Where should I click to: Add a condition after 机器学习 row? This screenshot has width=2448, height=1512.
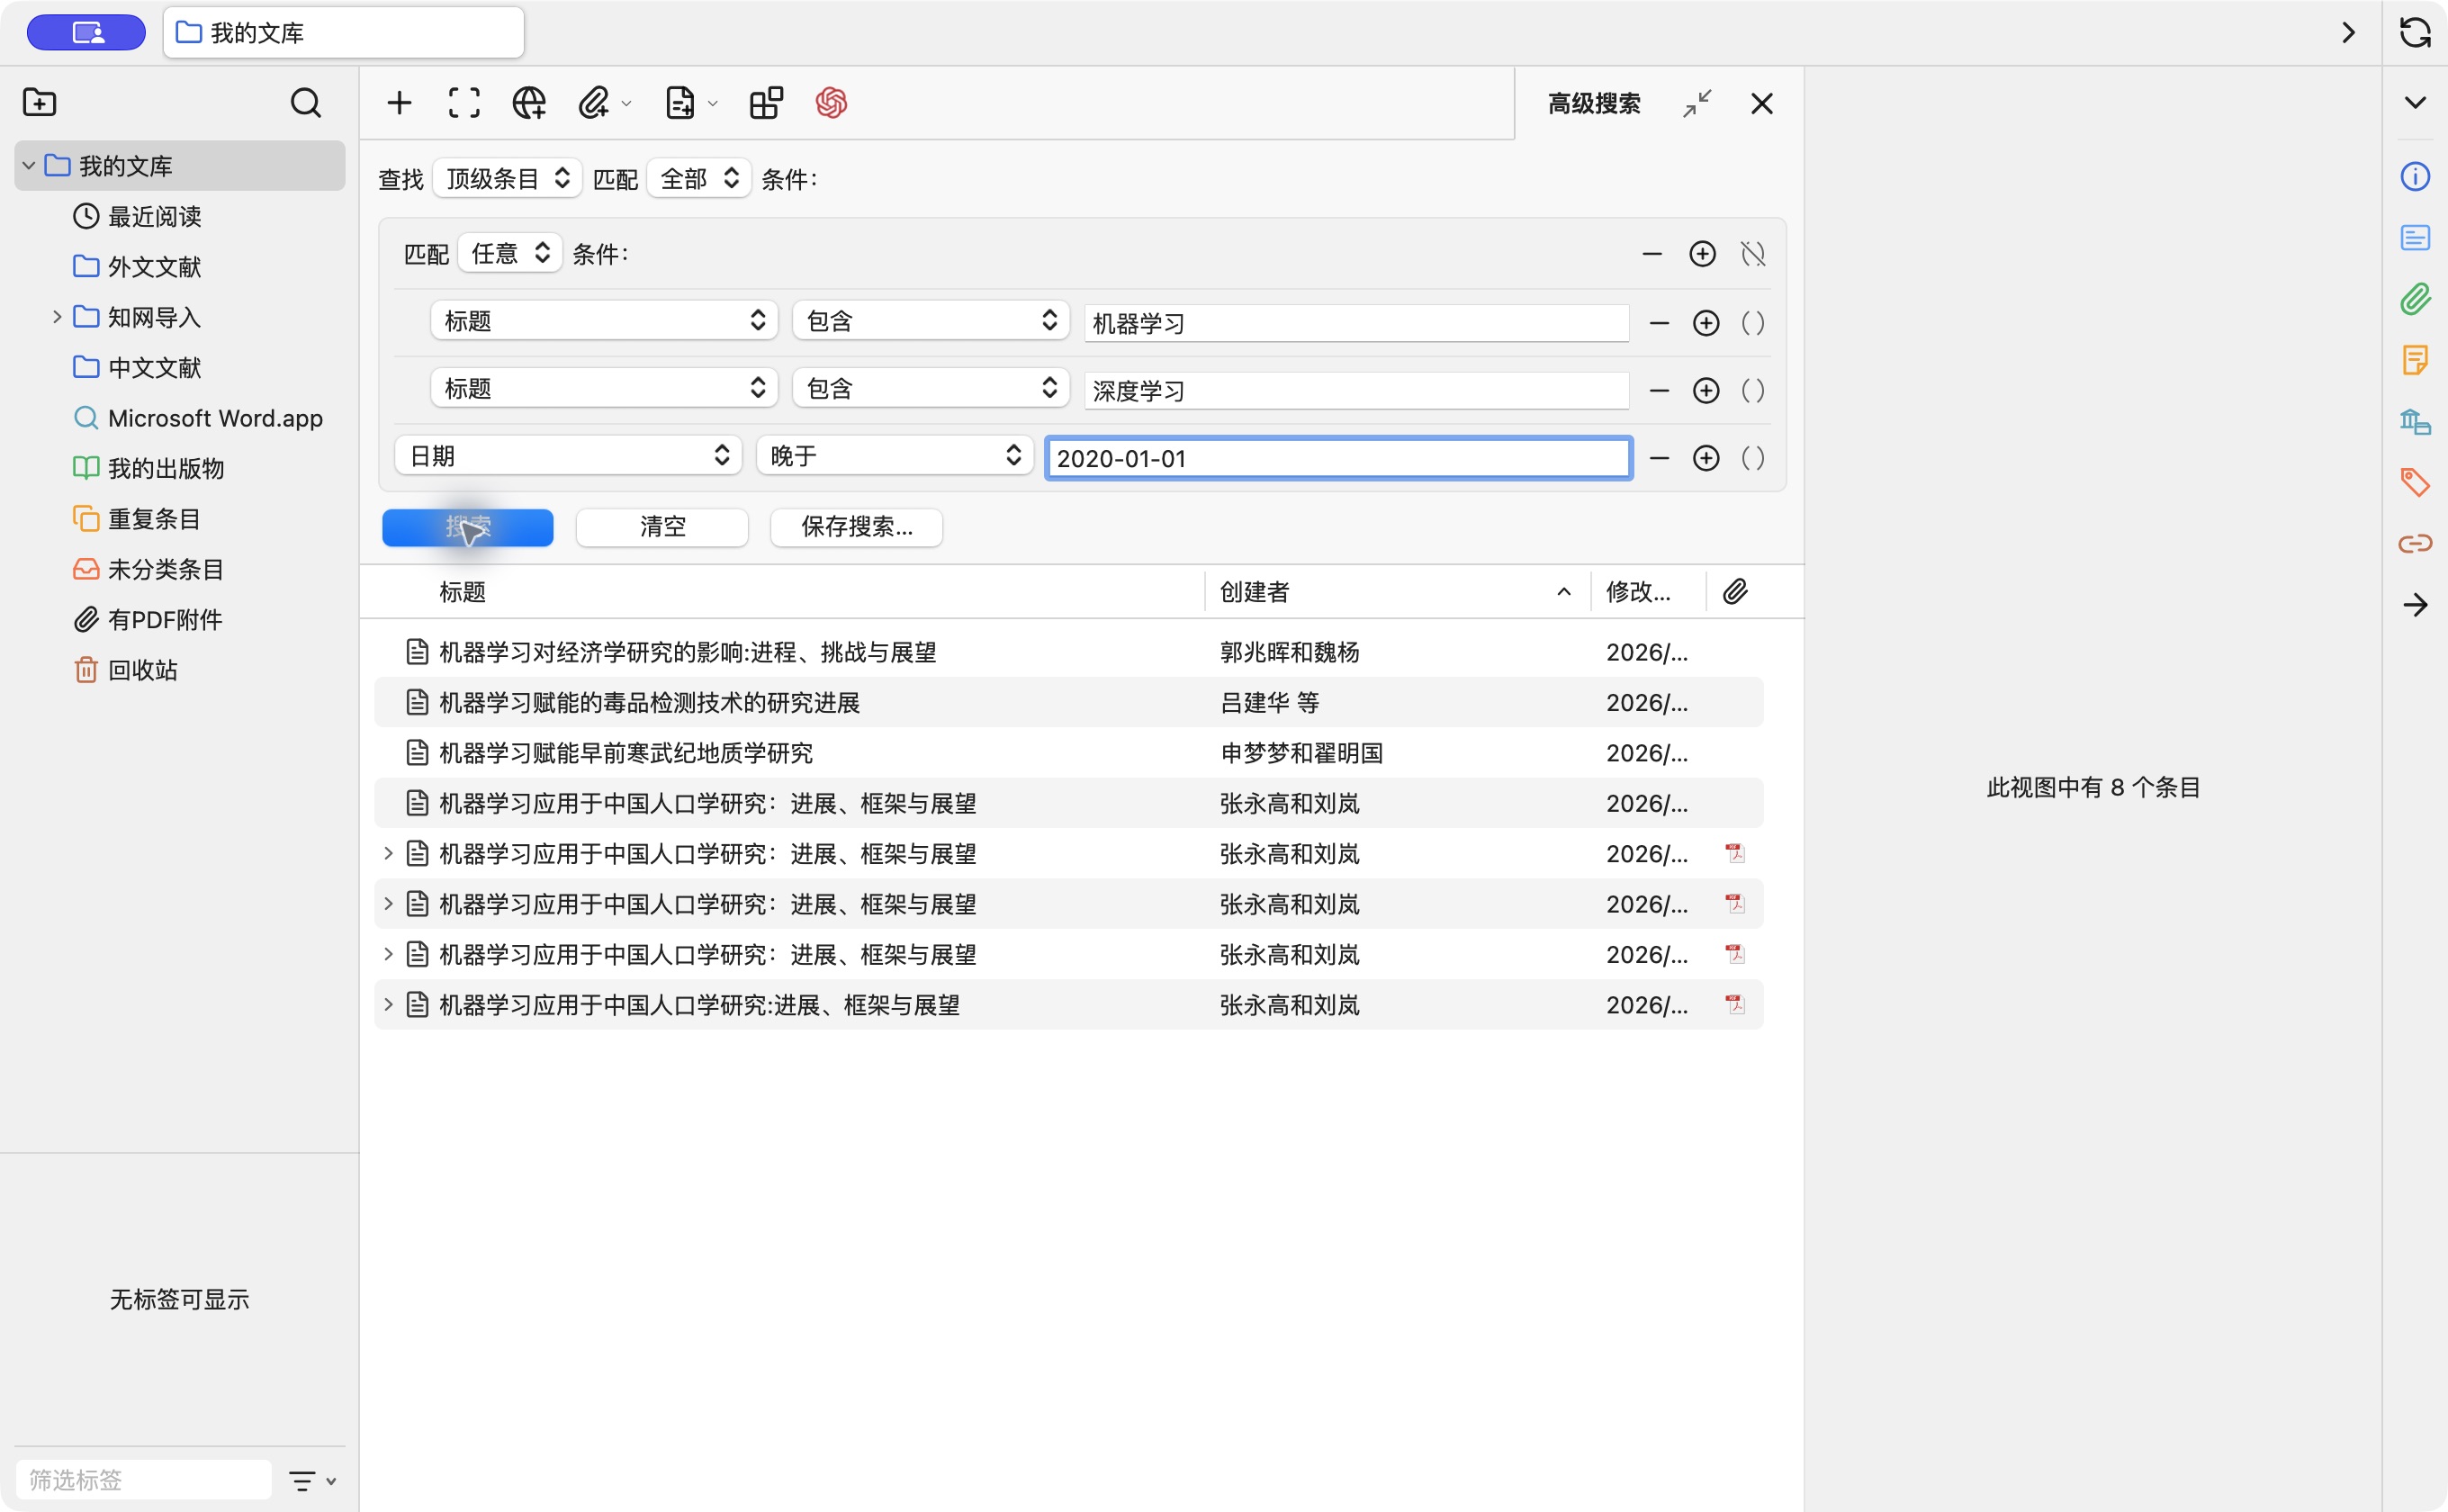tap(1706, 323)
